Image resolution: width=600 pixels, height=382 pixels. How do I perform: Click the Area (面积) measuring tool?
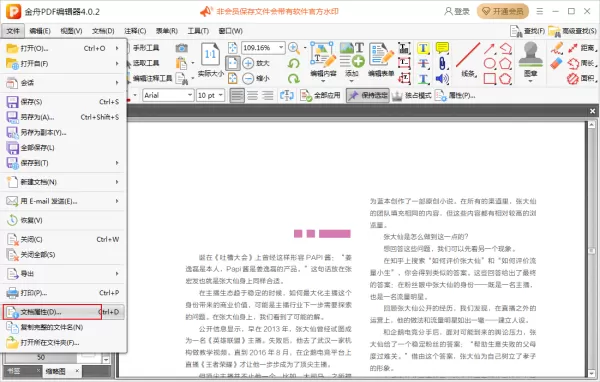click(x=582, y=78)
